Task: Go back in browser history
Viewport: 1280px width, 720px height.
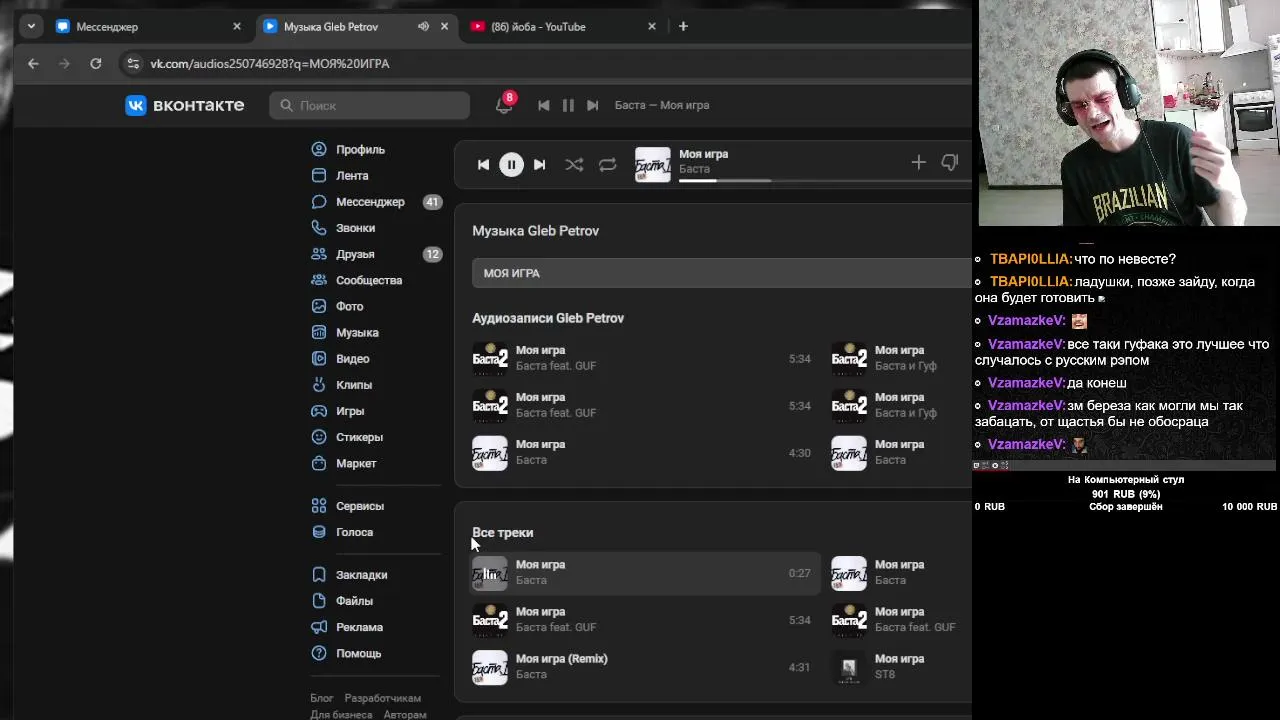Action: tap(33, 63)
